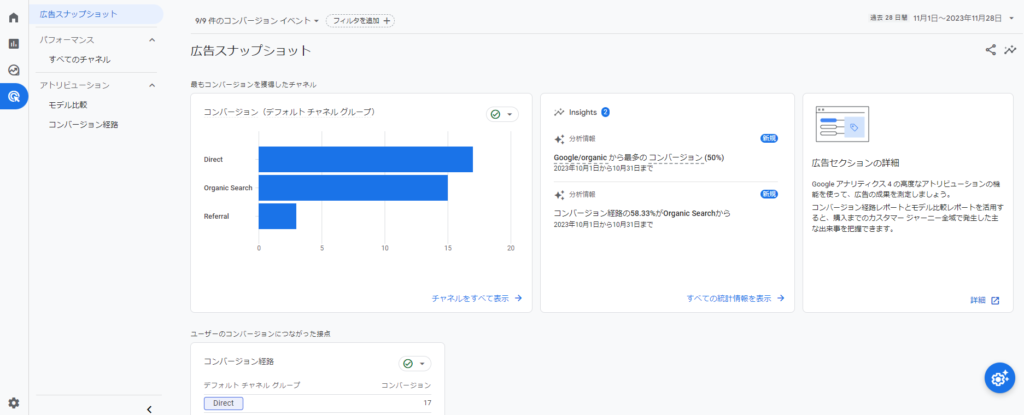1024x415 pixels.
Task: Click the share report icon
Action: 990,50
